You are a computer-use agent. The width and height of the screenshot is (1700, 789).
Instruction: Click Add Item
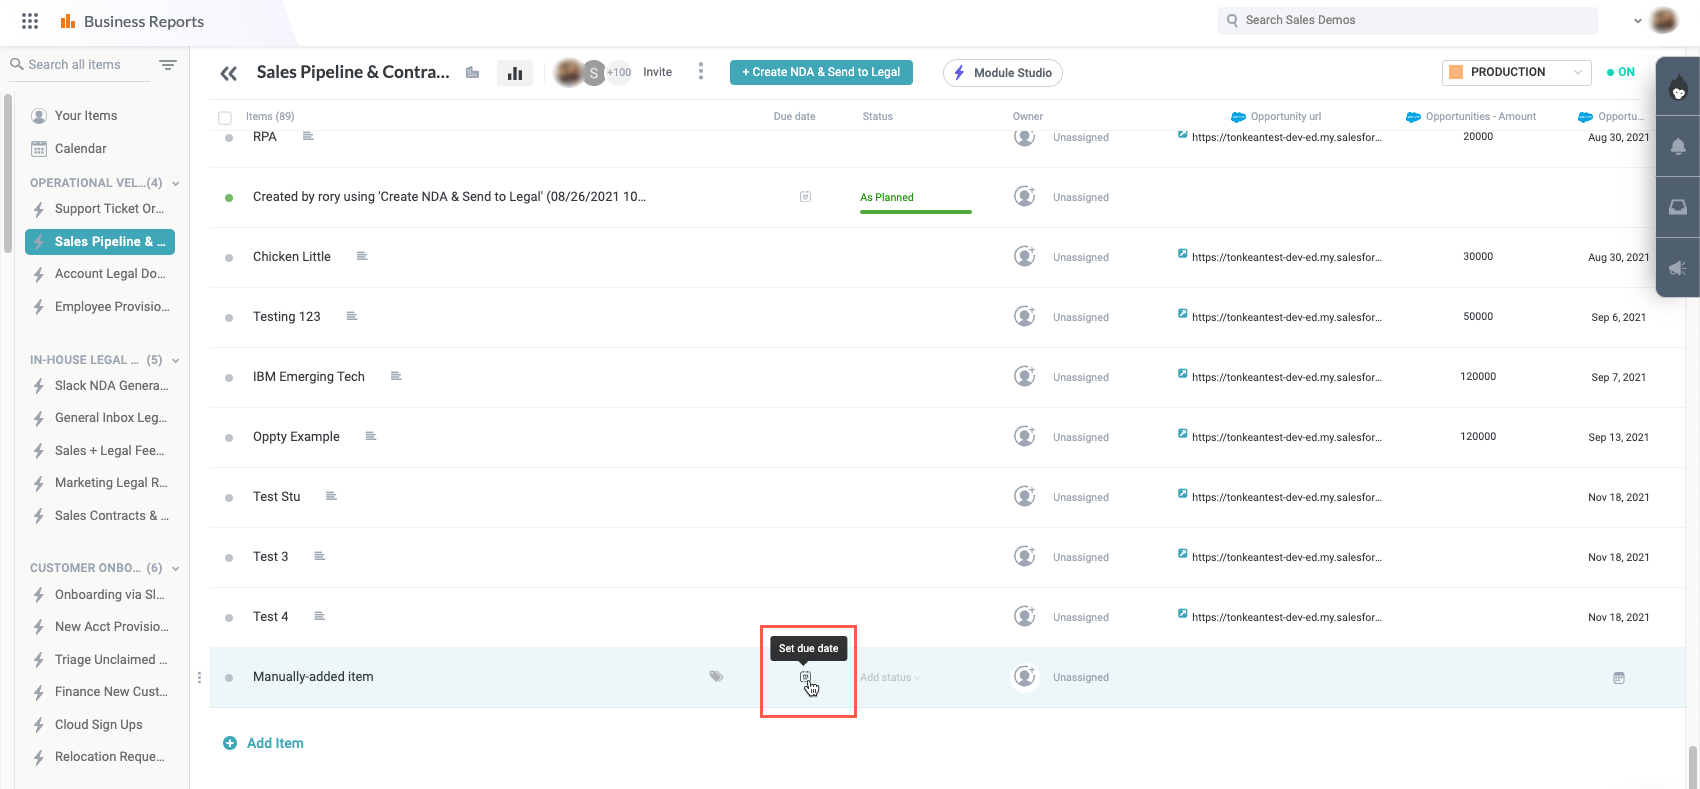(x=275, y=743)
